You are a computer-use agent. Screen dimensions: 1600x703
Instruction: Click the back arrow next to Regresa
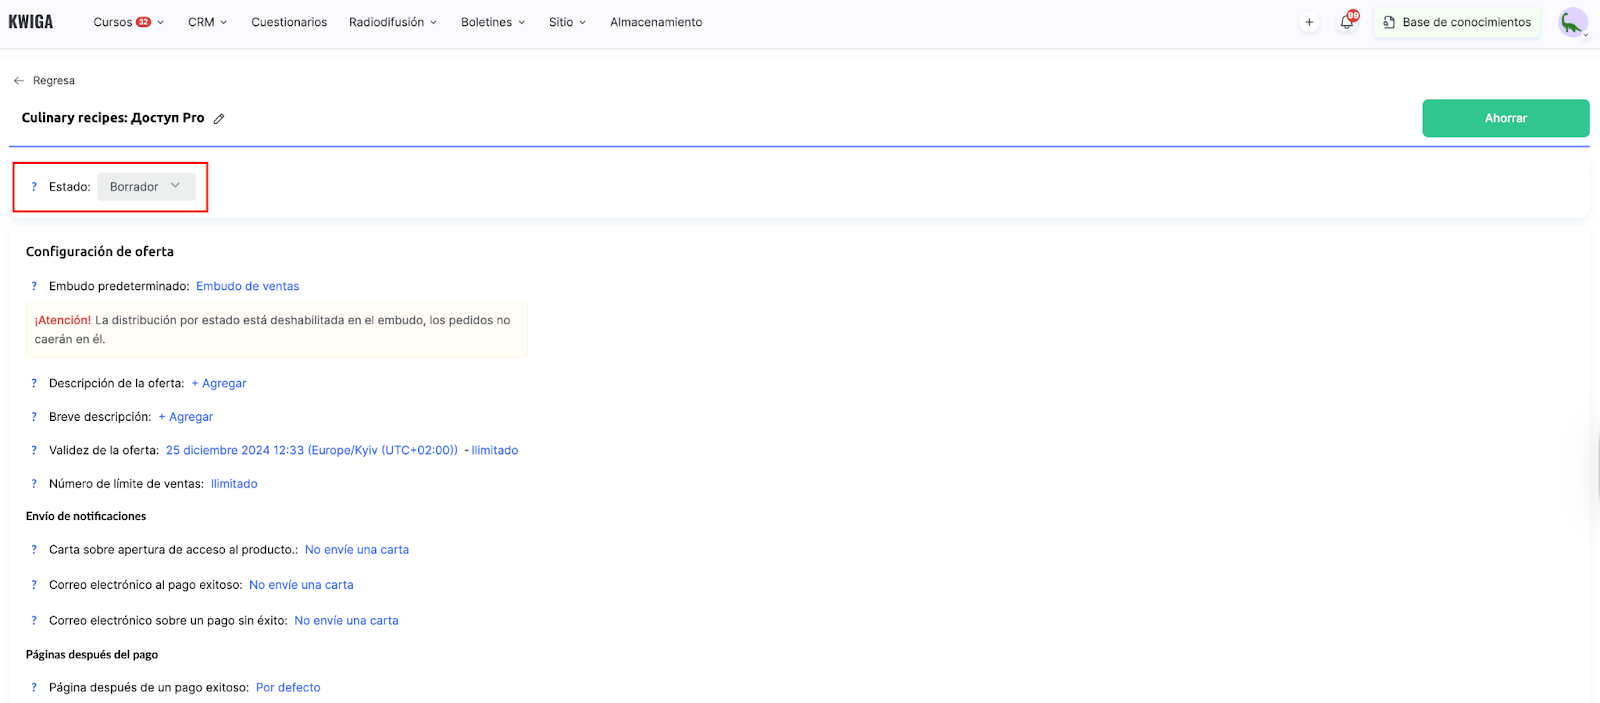[x=19, y=81]
